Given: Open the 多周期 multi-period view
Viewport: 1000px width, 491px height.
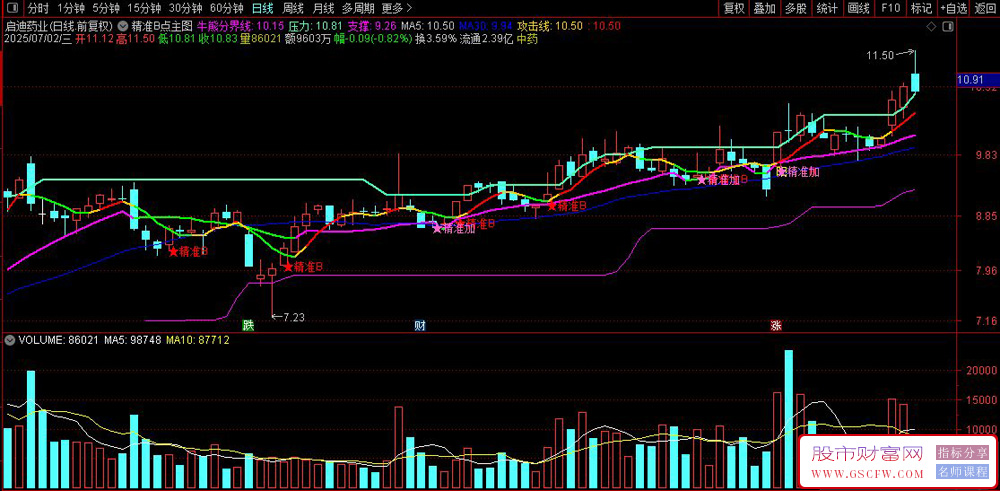Looking at the screenshot, I should click(358, 8).
